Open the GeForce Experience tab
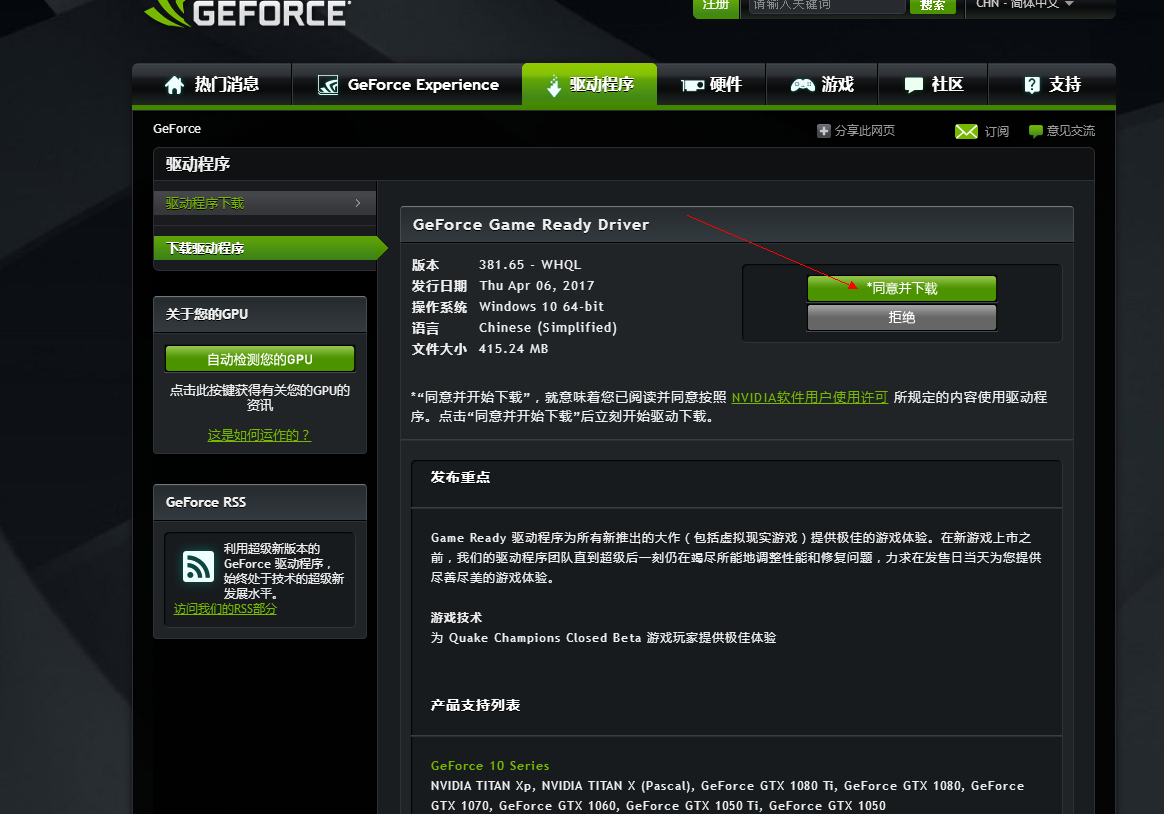This screenshot has width=1164, height=814. click(x=408, y=85)
